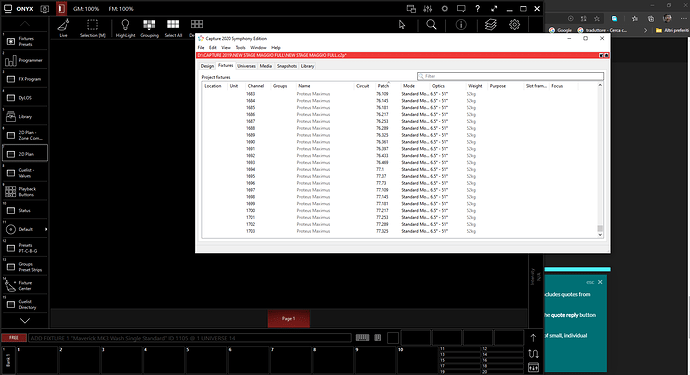Collapse sidebar with the up chevron
Viewport: 690px width, 375px height.
point(25,23)
